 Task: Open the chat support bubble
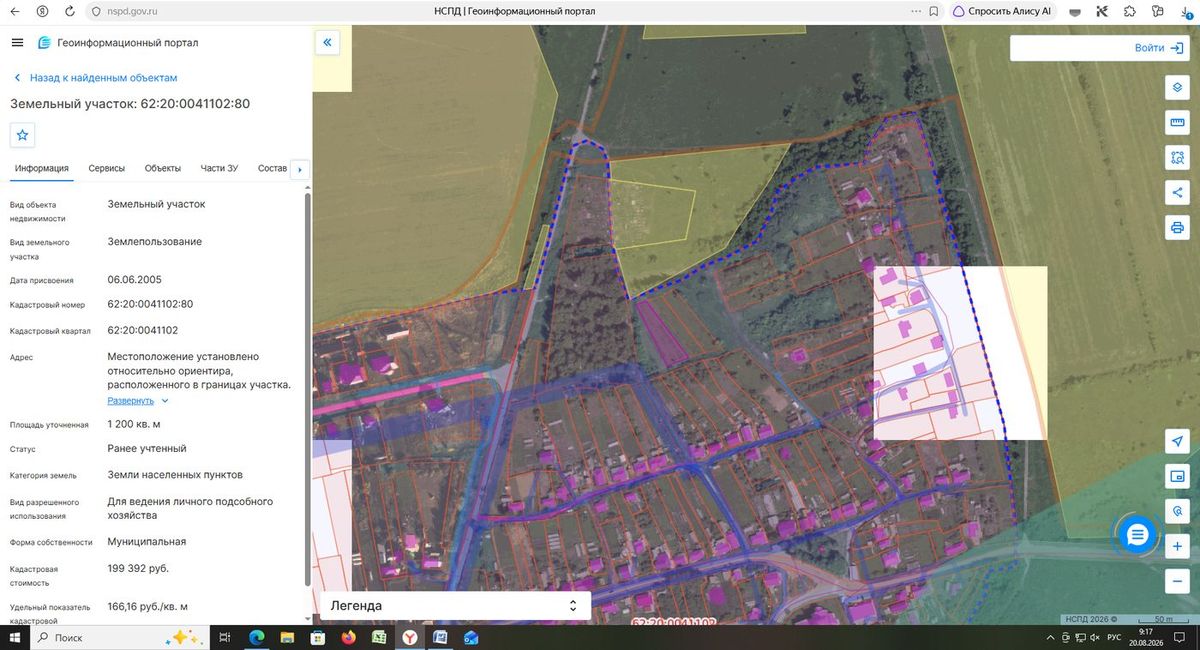1137,536
